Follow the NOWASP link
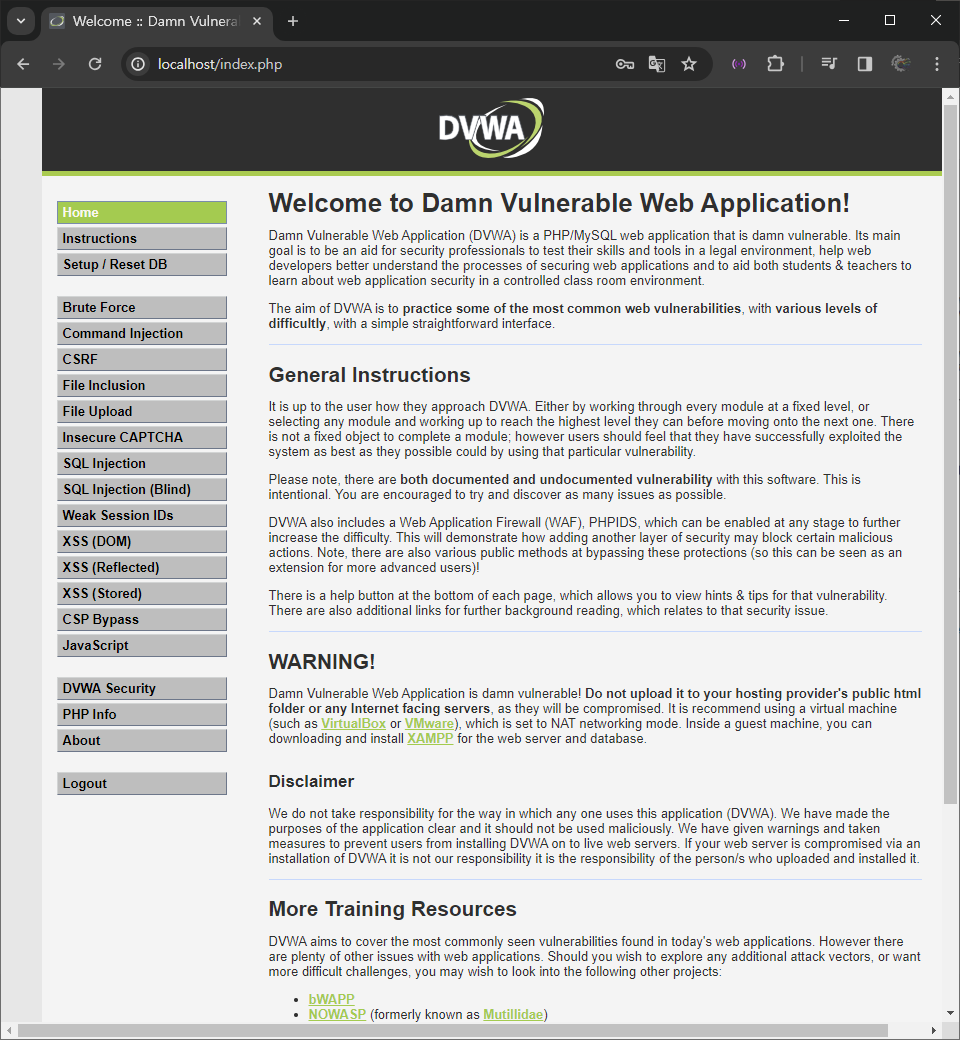This screenshot has height=1040, width=960. click(337, 1014)
